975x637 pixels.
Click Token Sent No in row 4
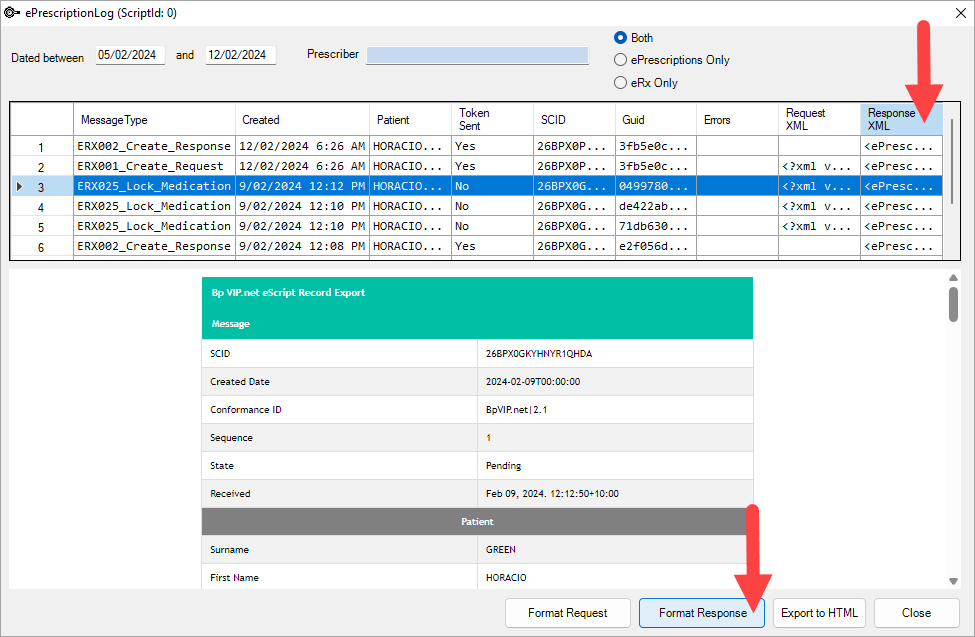point(492,207)
